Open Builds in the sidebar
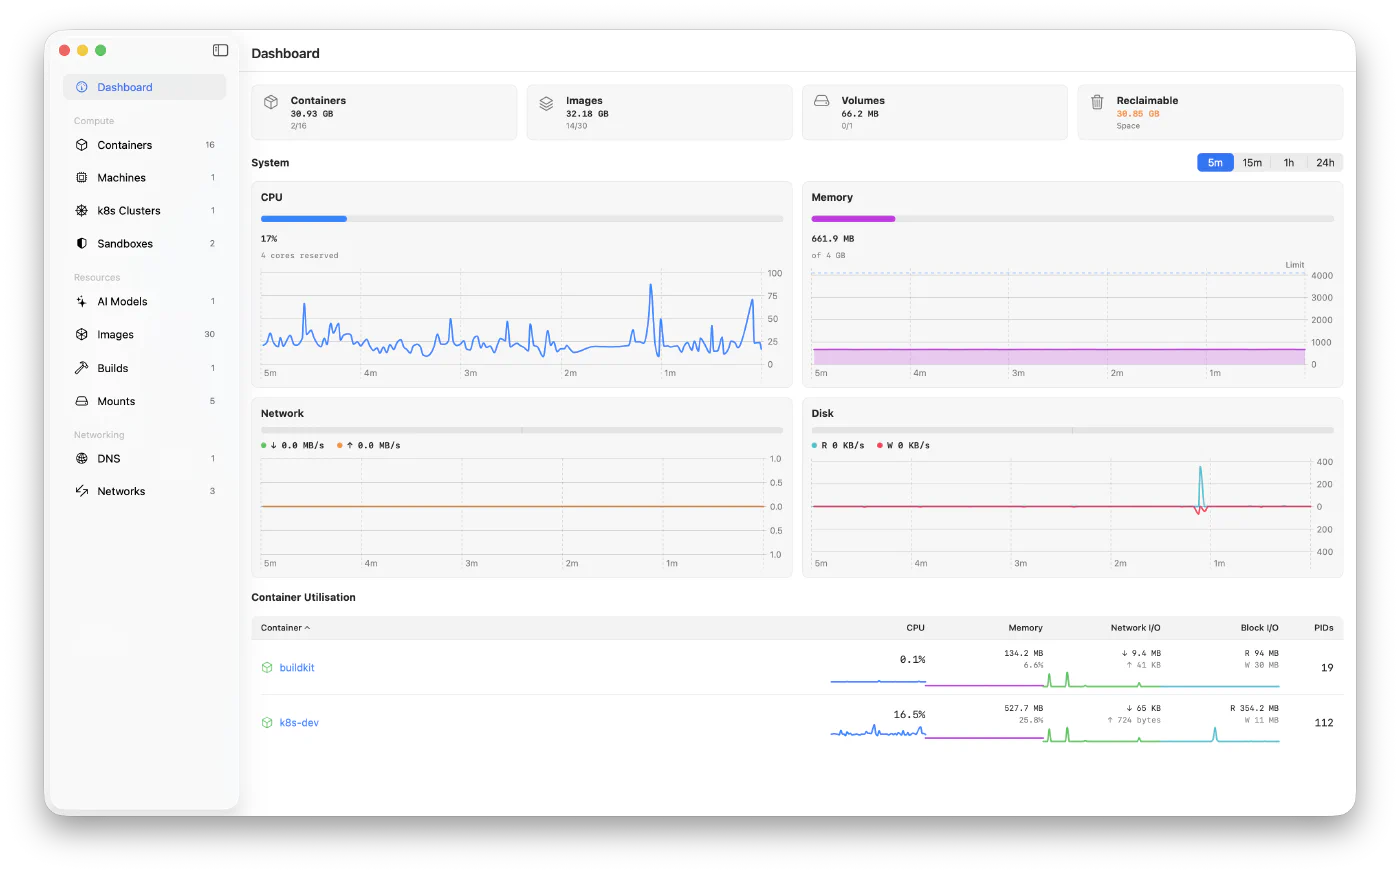1400x874 pixels. tap(145, 368)
